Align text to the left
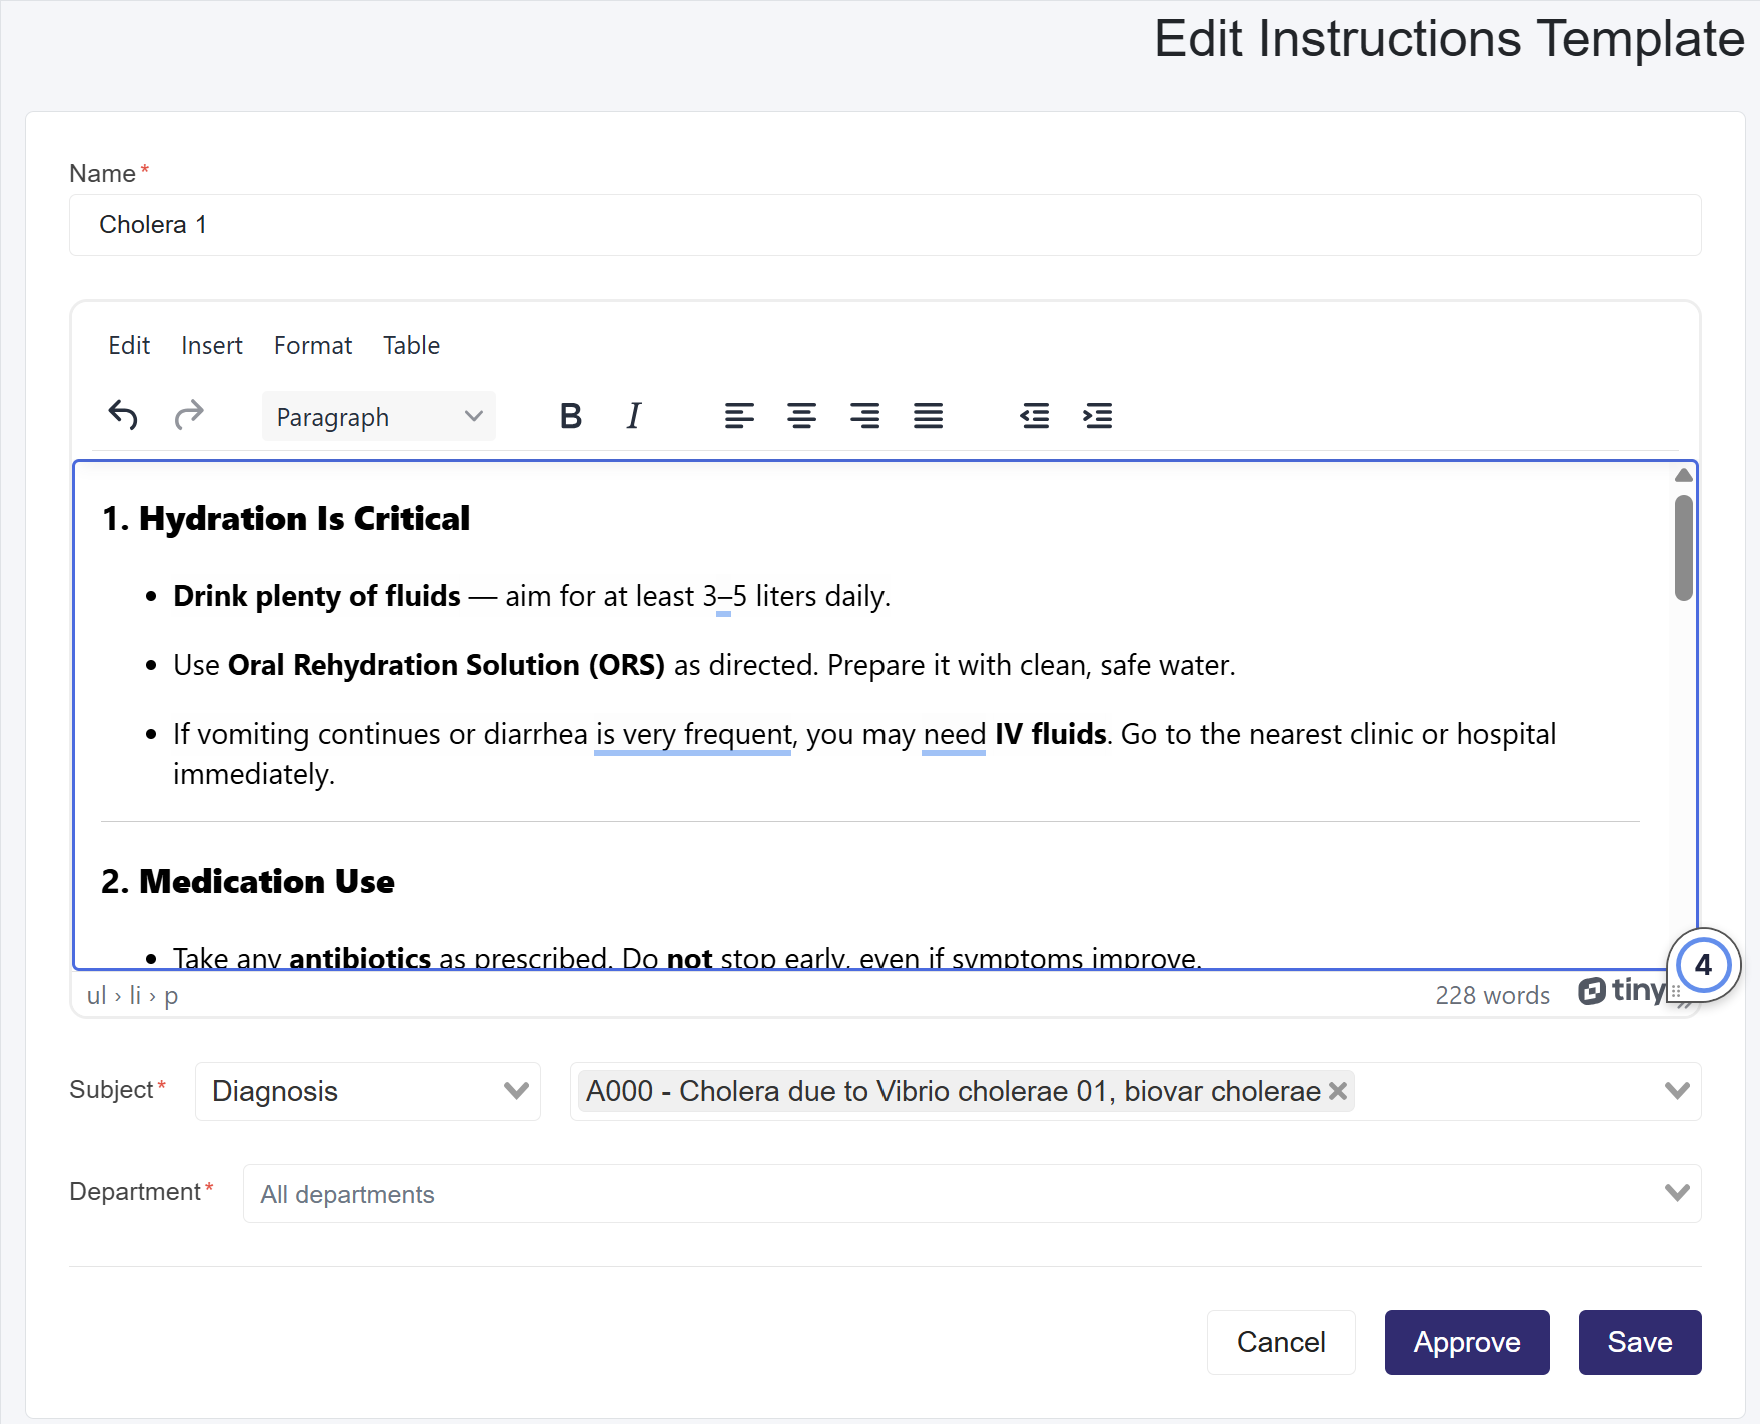This screenshot has width=1760, height=1424. [739, 416]
